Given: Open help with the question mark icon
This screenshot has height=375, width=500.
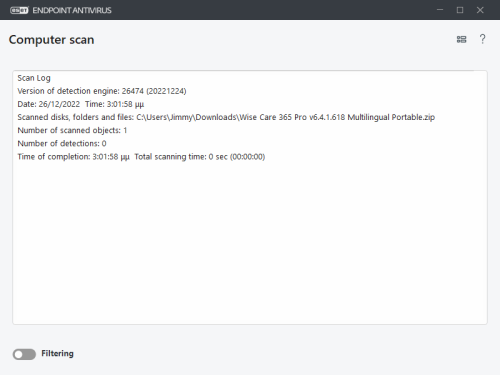Looking at the screenshot, I should (482, 39).
